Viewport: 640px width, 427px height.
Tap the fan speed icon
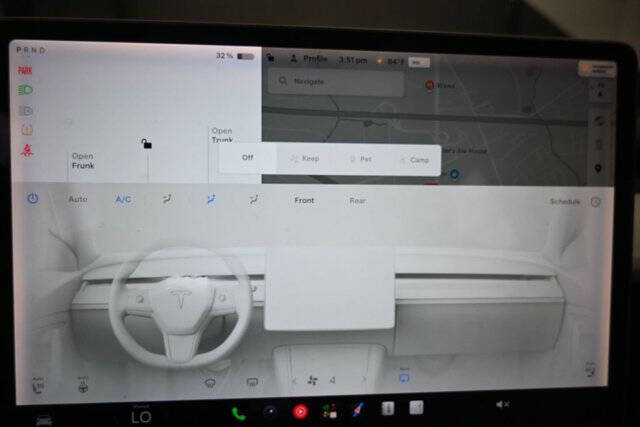coord(312,381)
